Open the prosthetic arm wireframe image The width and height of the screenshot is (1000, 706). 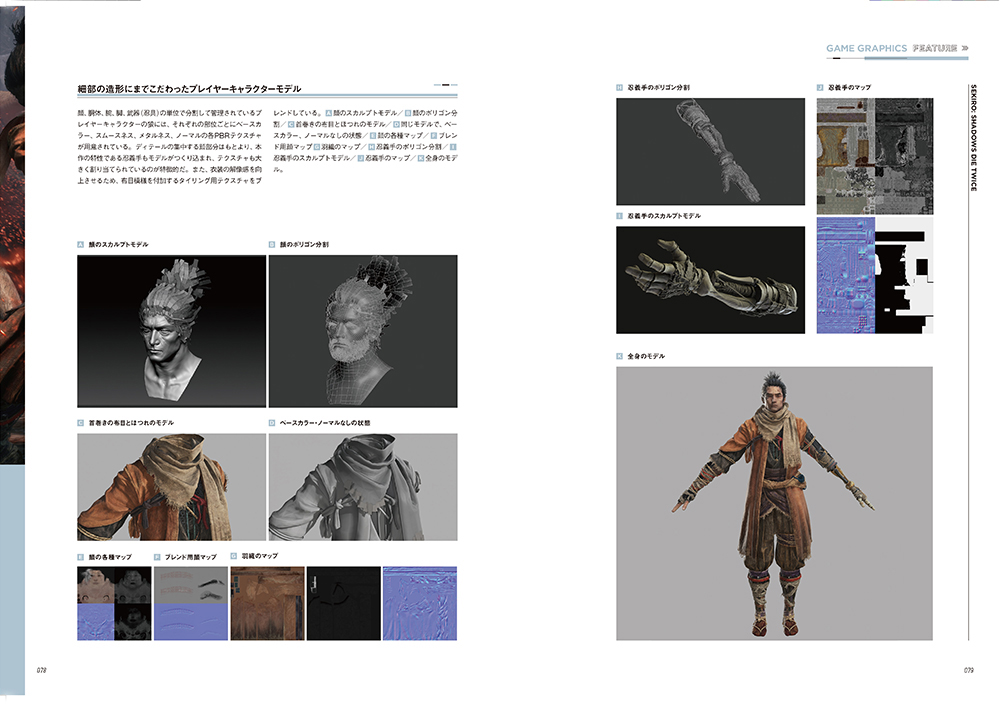[710, 151]
